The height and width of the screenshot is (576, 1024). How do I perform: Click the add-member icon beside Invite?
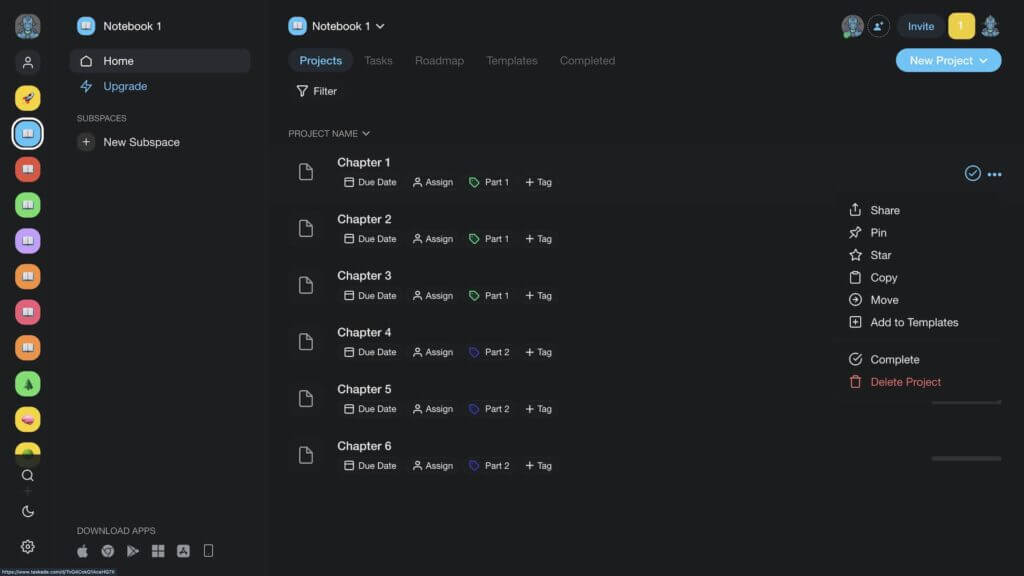(878, 25)
